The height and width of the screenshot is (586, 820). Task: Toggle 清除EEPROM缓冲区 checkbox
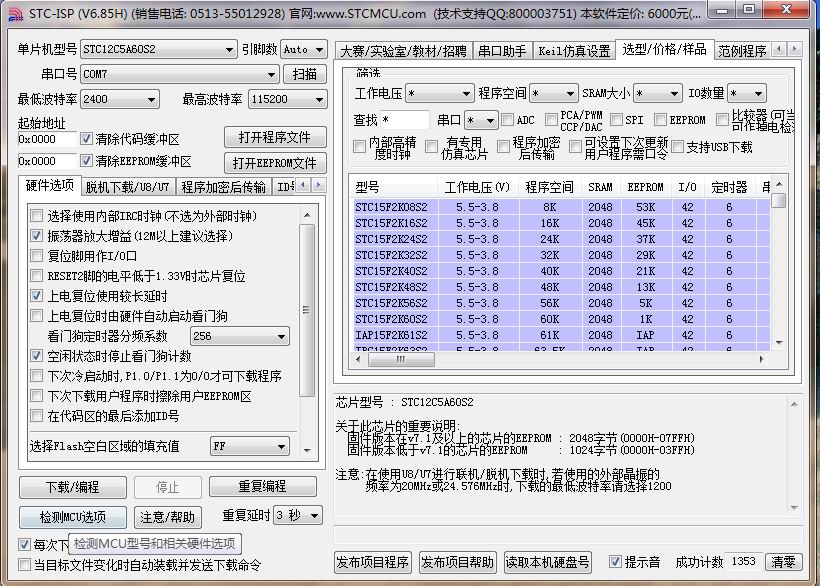86,160
